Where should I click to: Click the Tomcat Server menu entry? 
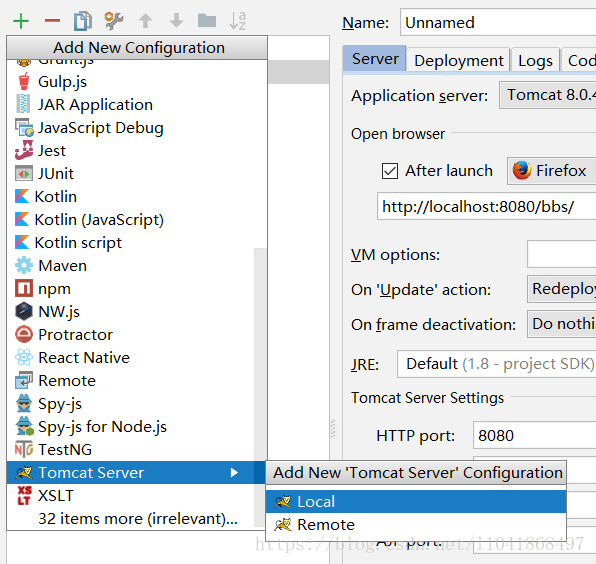tap(137, 472)
